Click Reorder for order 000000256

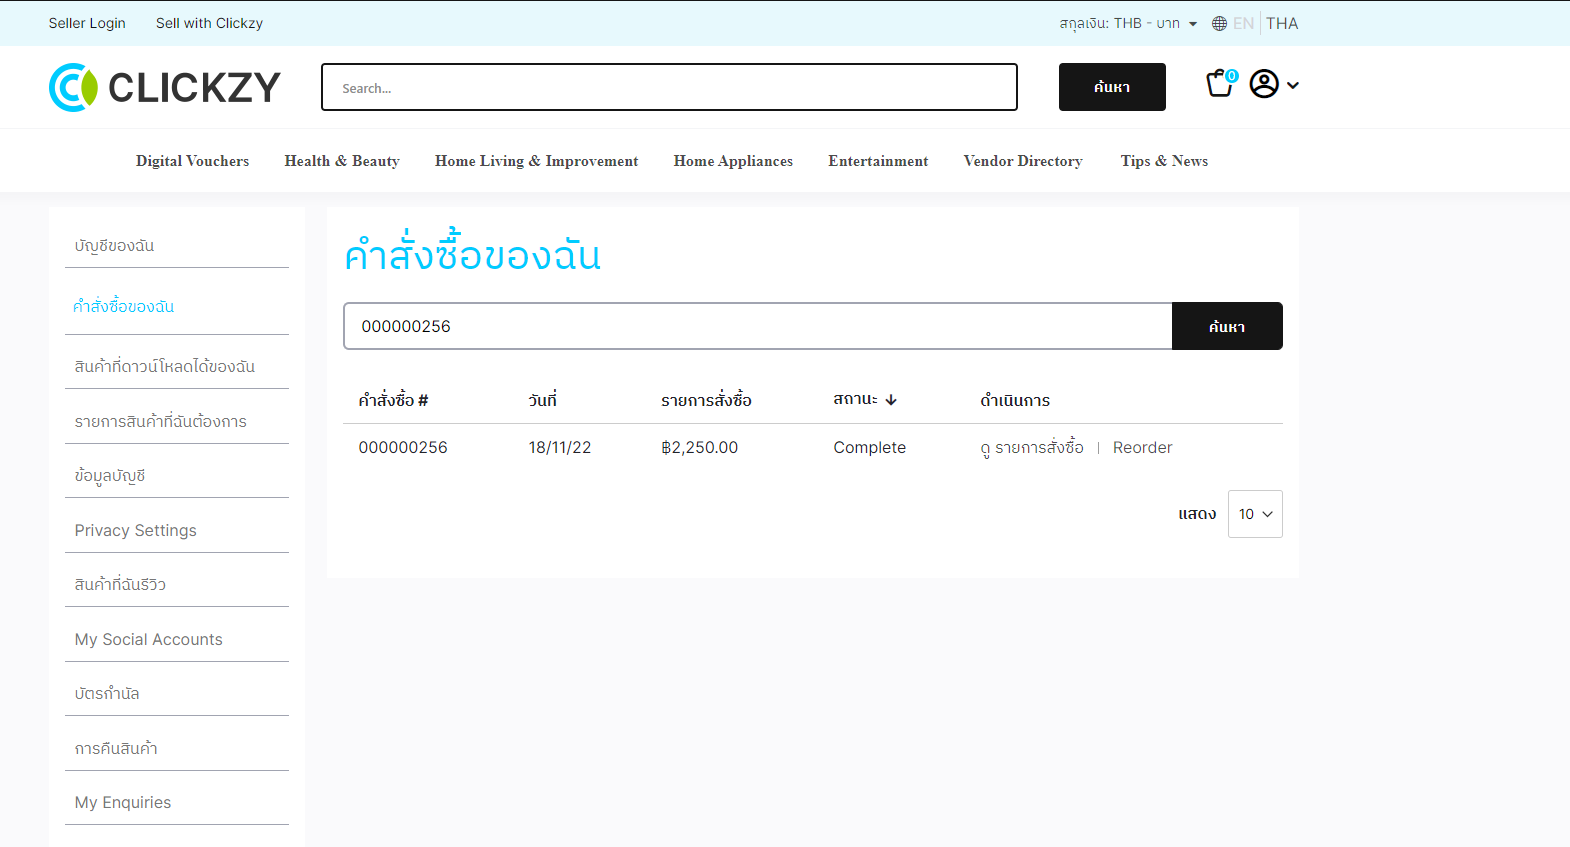coord(1142,447)
